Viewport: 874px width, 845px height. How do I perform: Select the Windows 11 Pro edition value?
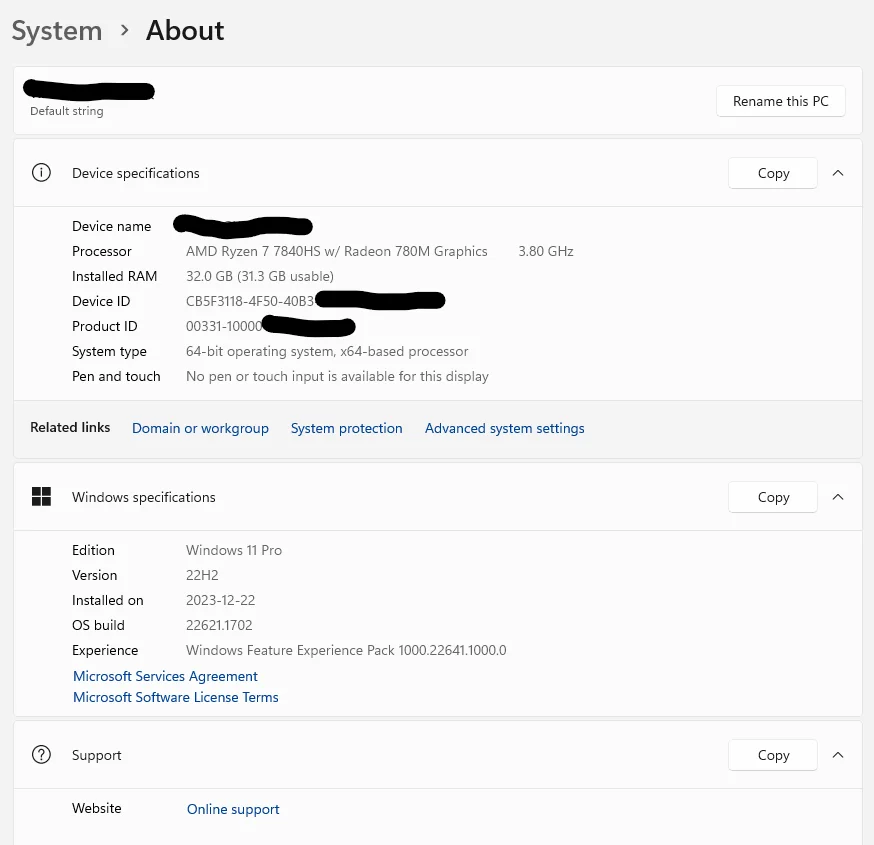[234, 550]
